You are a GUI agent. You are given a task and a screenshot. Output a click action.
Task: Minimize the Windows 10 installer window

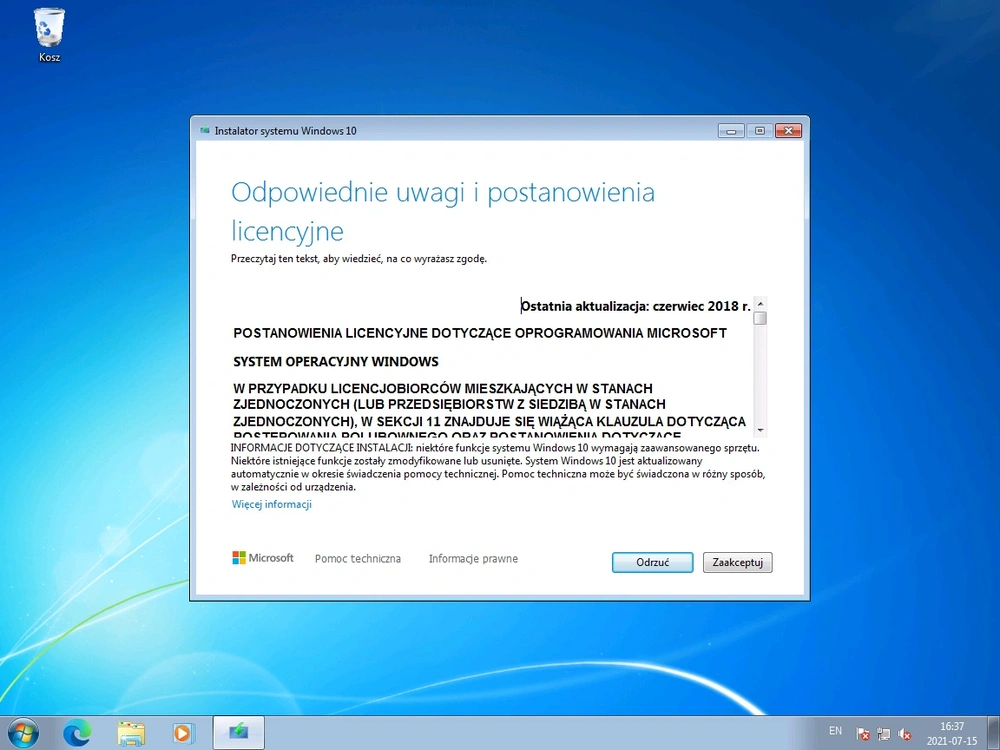pos(731,131)
